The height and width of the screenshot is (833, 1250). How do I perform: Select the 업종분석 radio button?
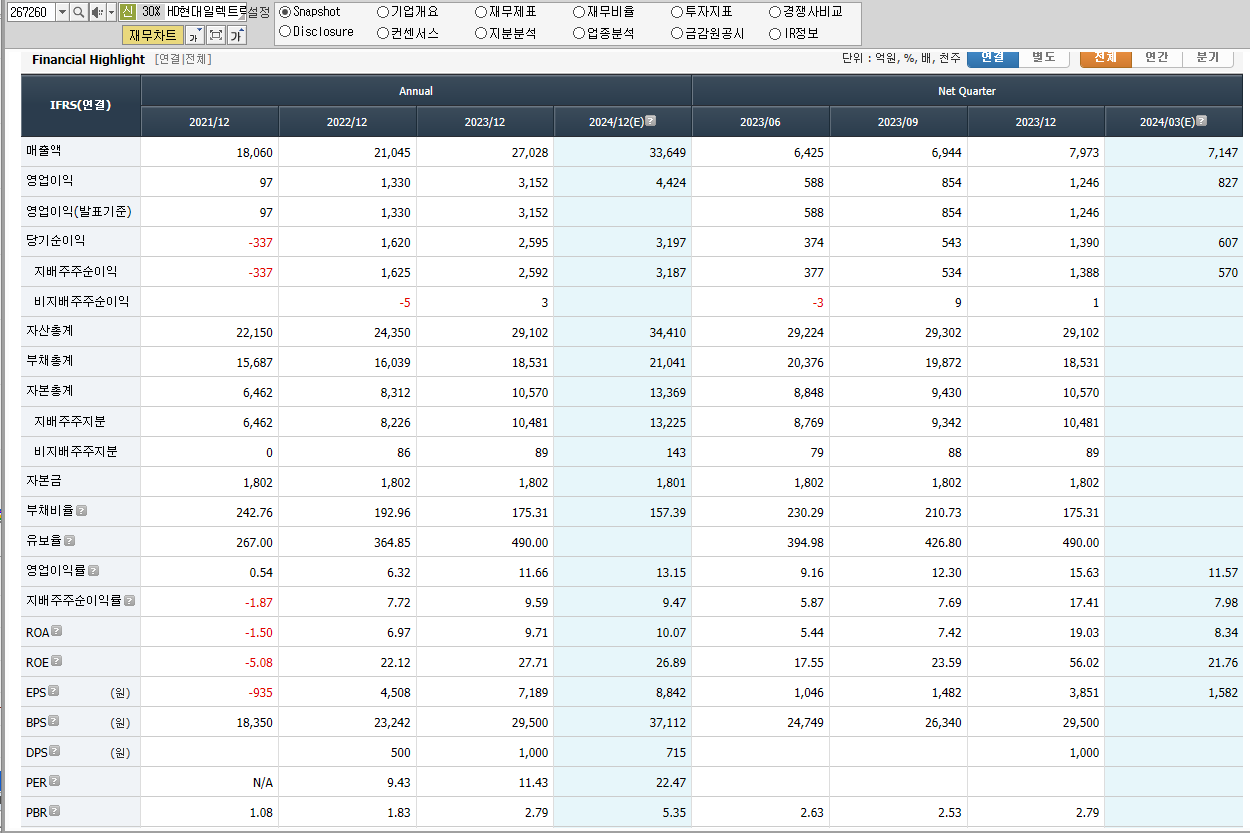(579, 33)
